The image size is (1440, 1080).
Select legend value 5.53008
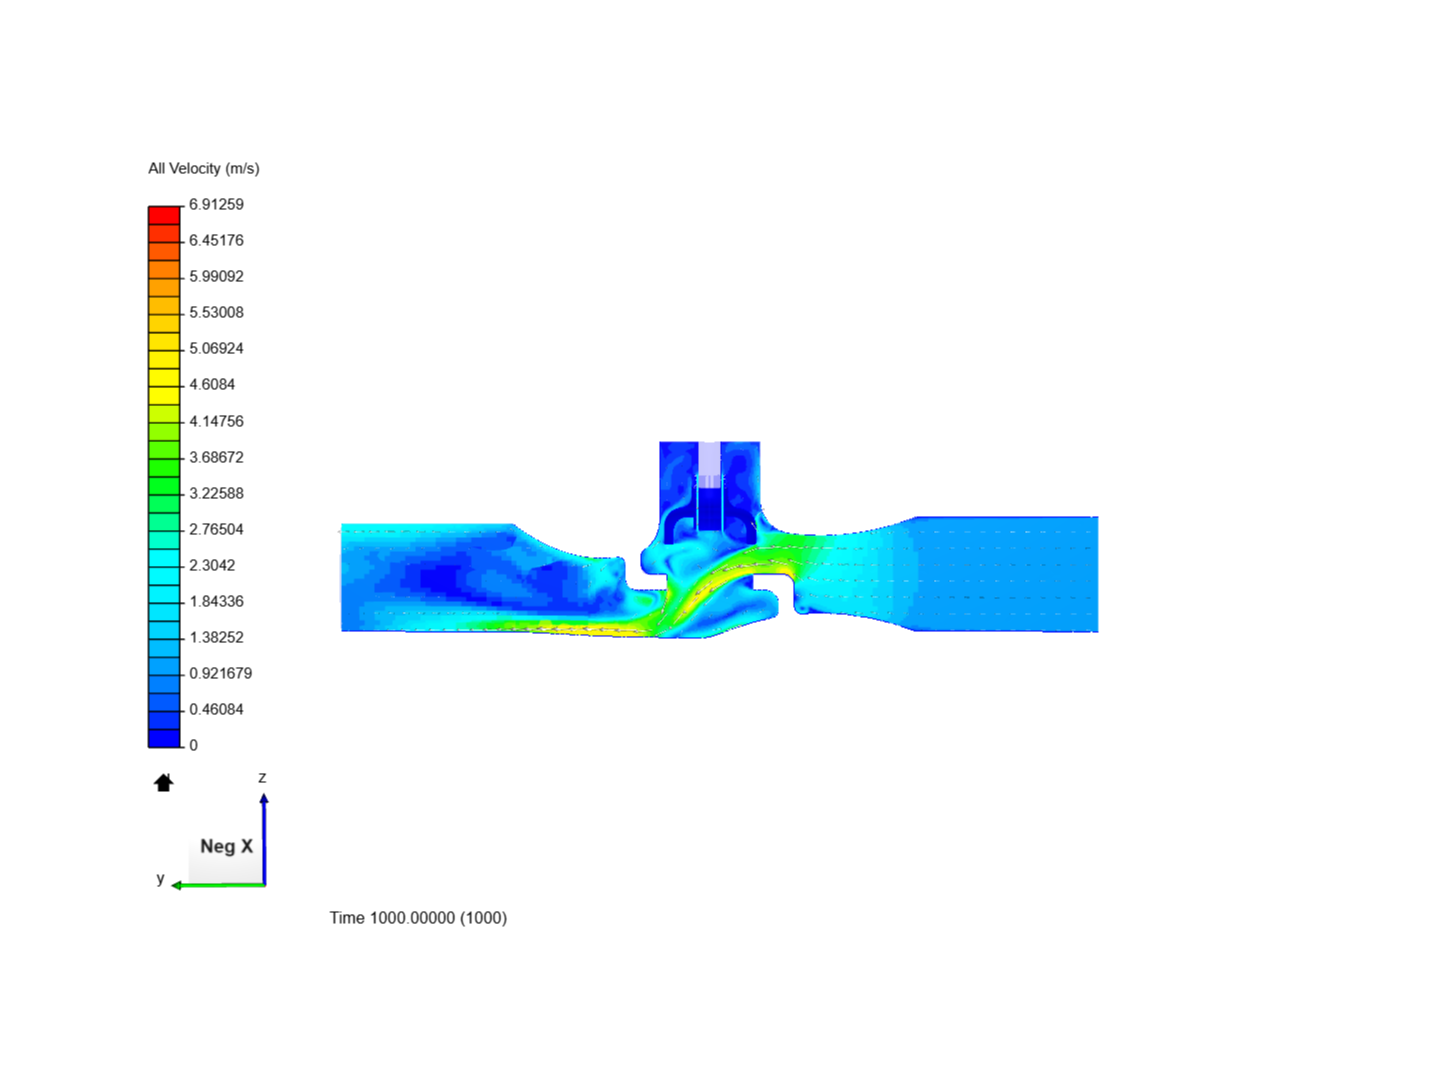coord(216,312)
